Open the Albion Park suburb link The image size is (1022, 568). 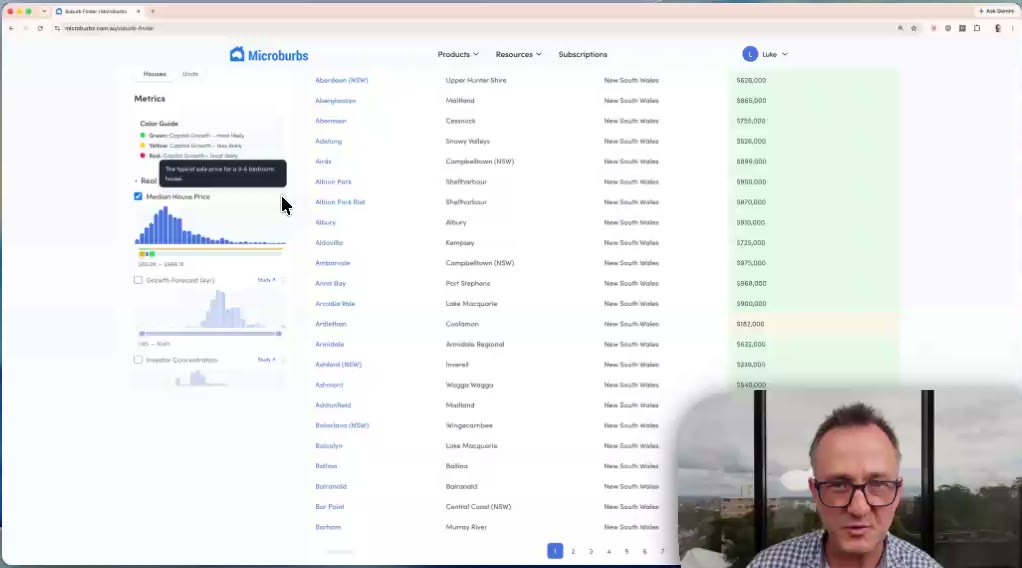pyautogui.click(x=333, y=181)
